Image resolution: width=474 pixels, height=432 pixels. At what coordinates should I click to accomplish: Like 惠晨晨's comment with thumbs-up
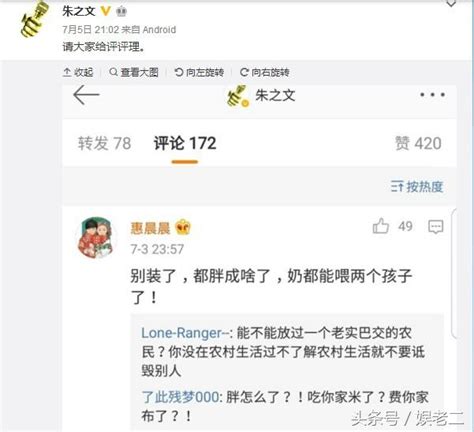click(x=381, y=226)
